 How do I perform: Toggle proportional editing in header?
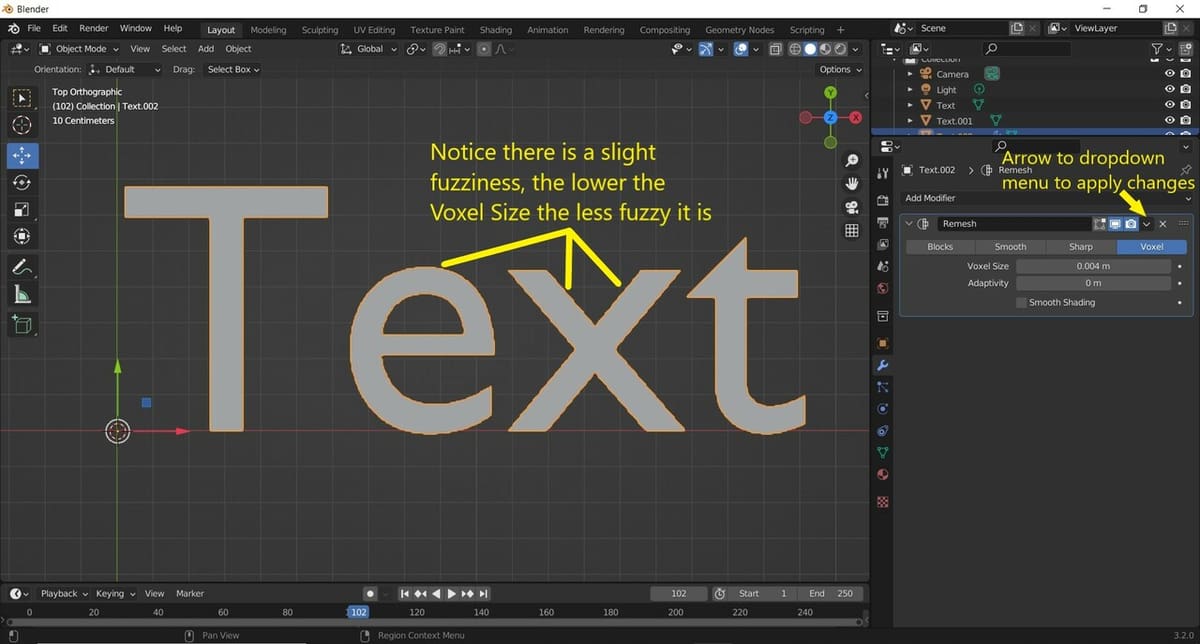(484, 49)
